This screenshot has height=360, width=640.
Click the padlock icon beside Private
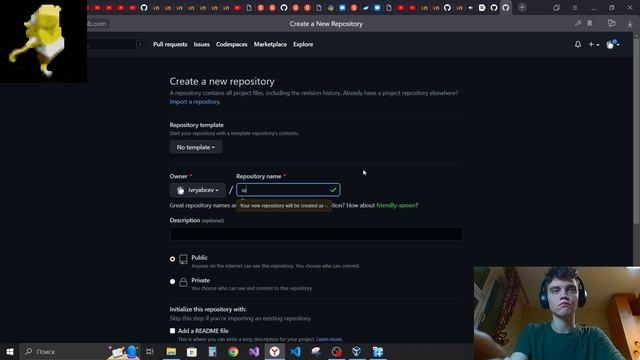tap(183, 282)
